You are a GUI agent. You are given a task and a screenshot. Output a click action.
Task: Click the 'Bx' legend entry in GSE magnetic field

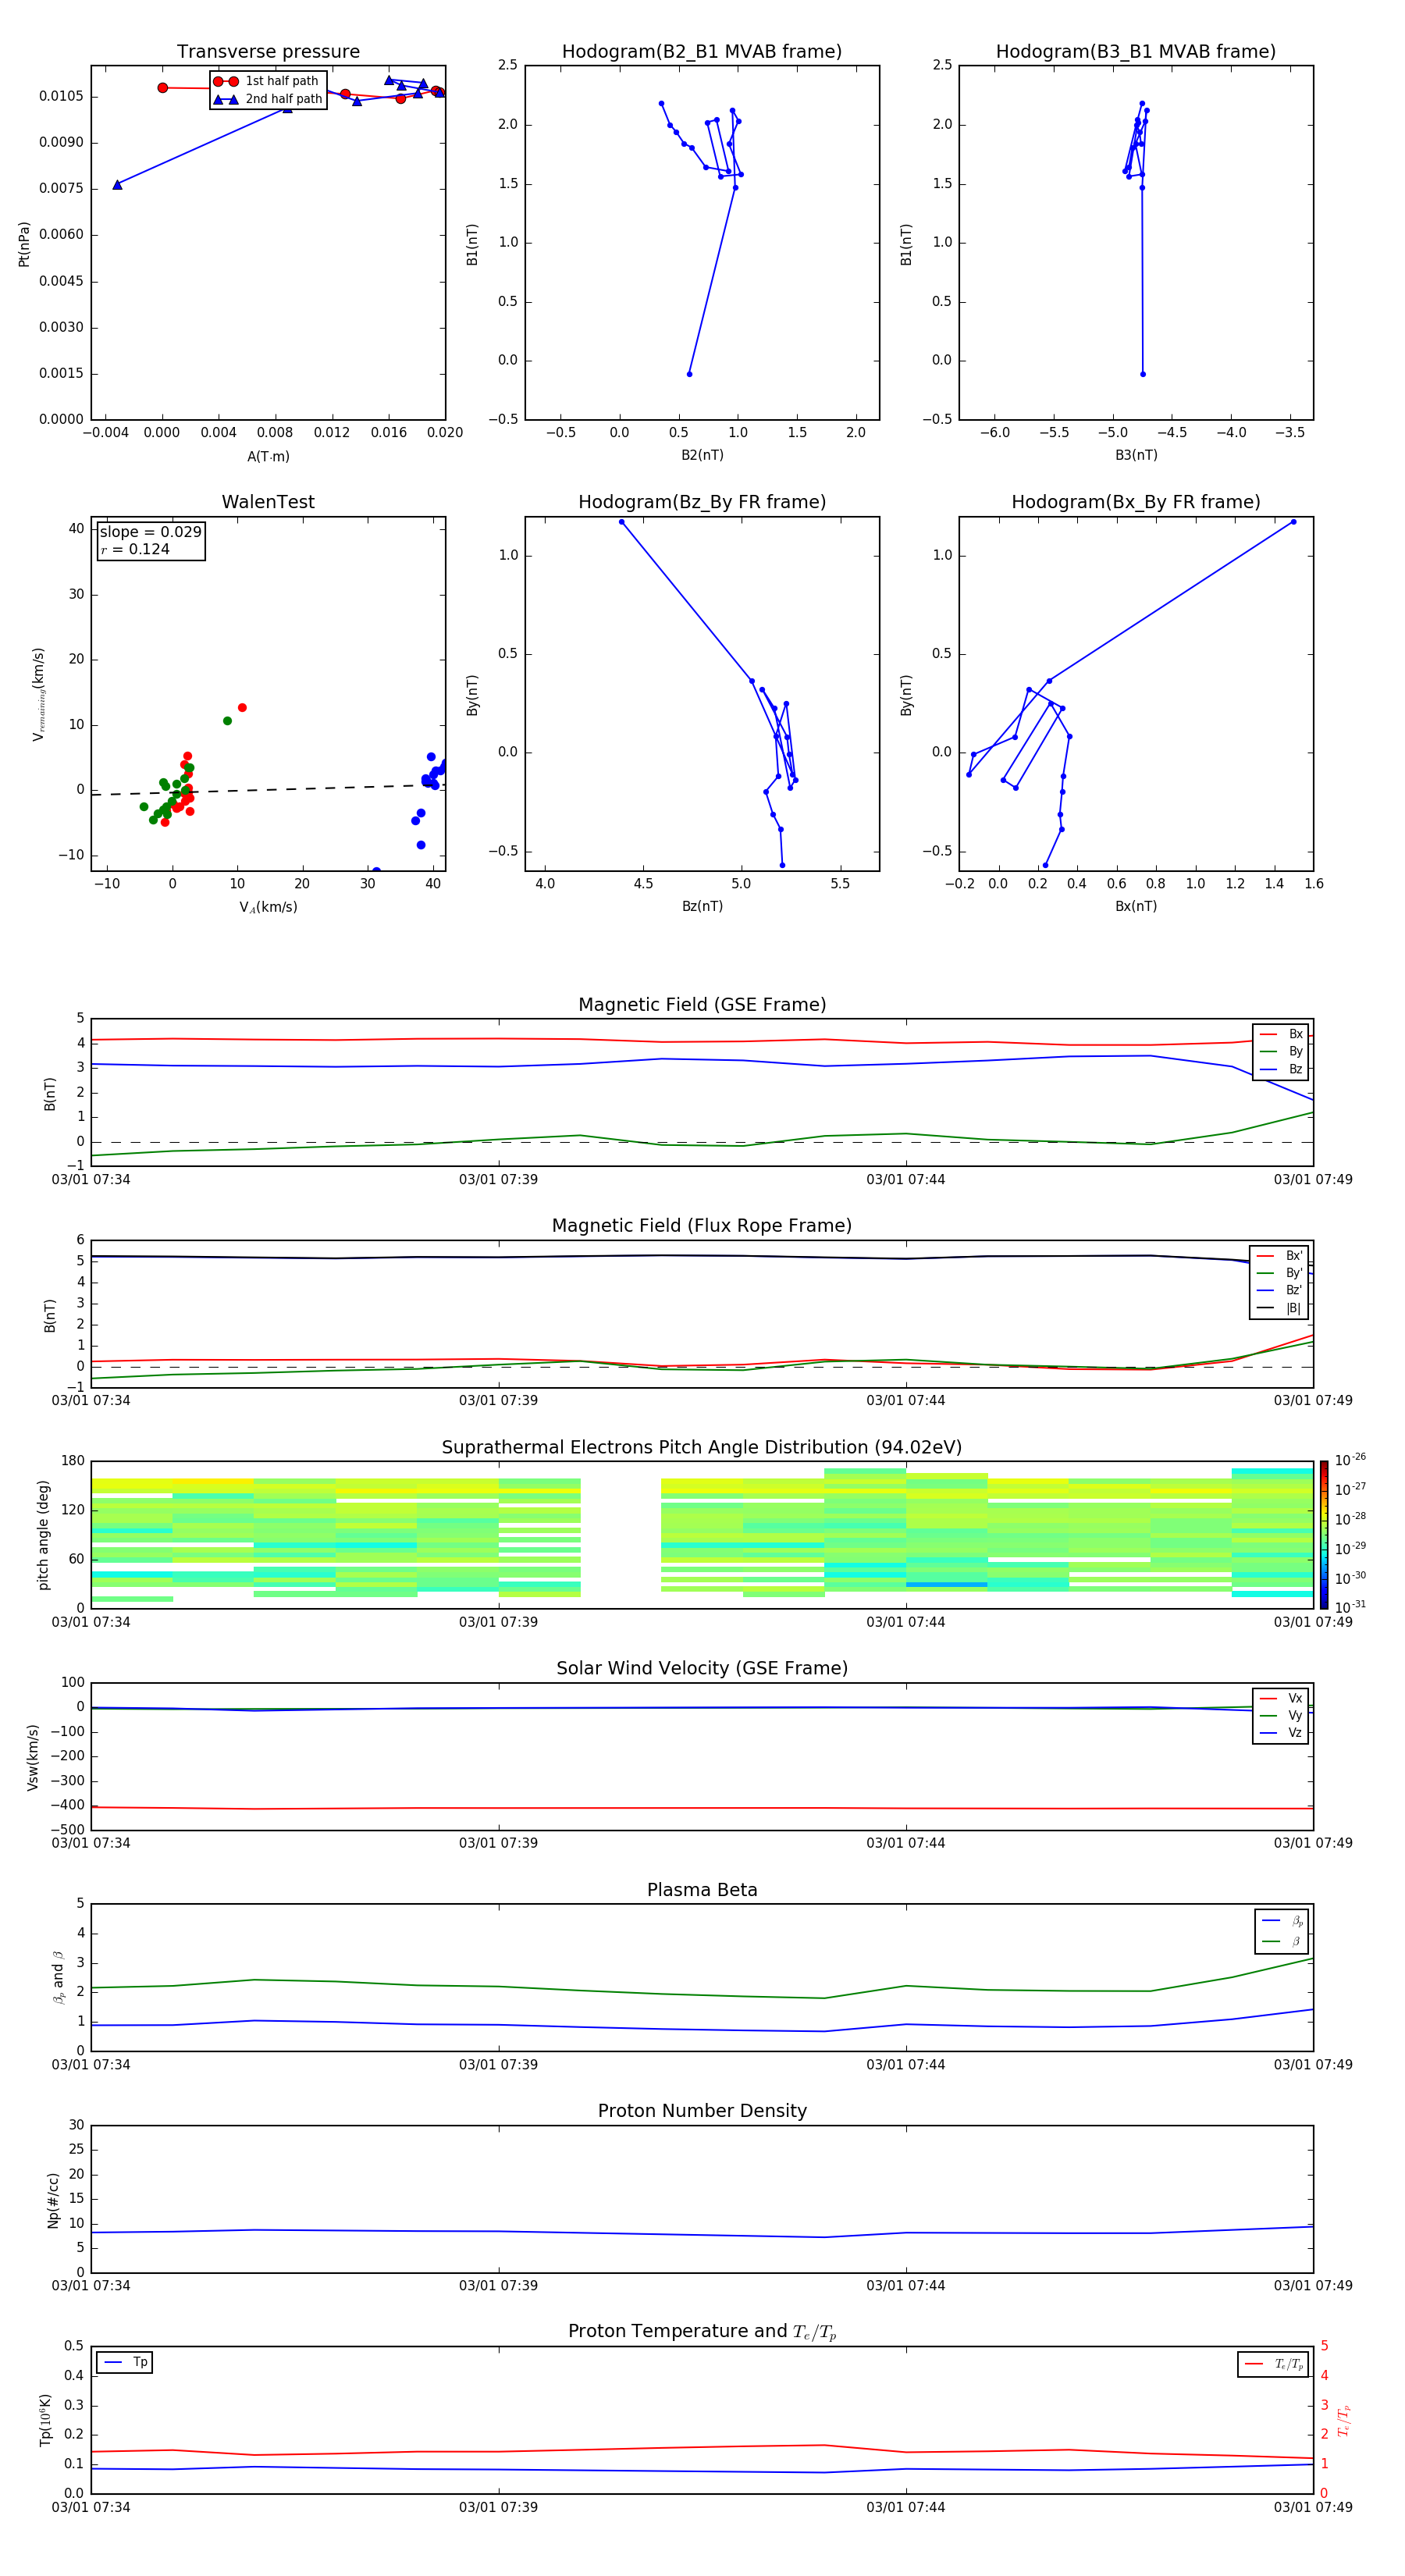[1281, 1034]
